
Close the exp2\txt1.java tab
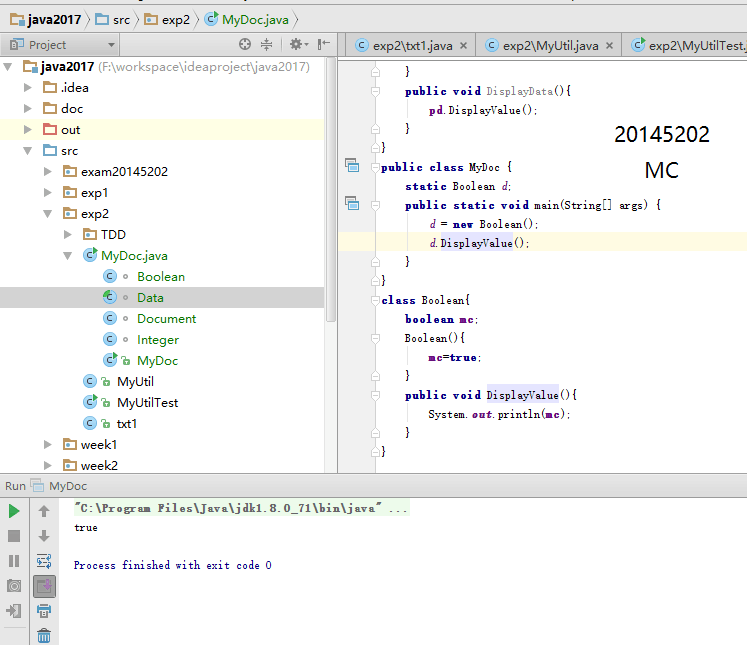point(464,46)
